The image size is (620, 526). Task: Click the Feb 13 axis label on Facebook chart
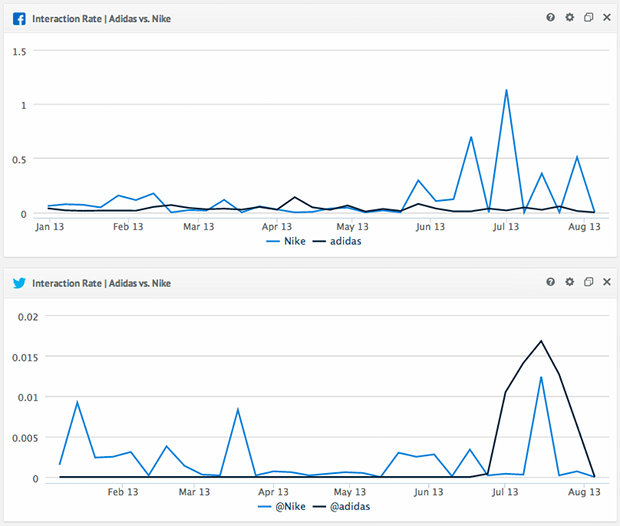(128, 227)
